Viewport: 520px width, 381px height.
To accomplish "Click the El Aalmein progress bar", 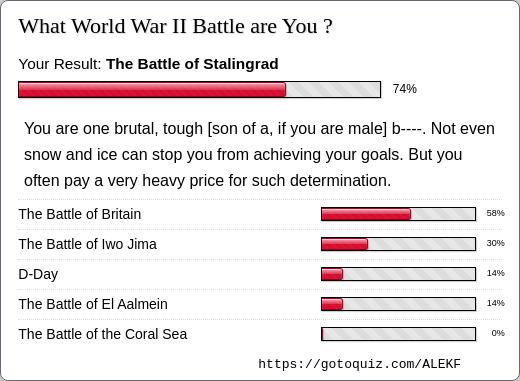I will pos(398,304).
